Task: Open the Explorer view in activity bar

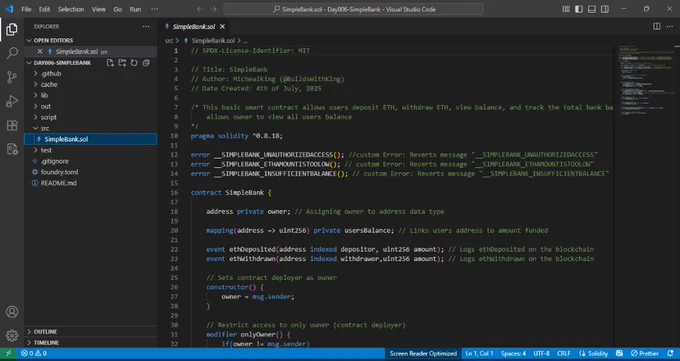Action: point(12,30)
